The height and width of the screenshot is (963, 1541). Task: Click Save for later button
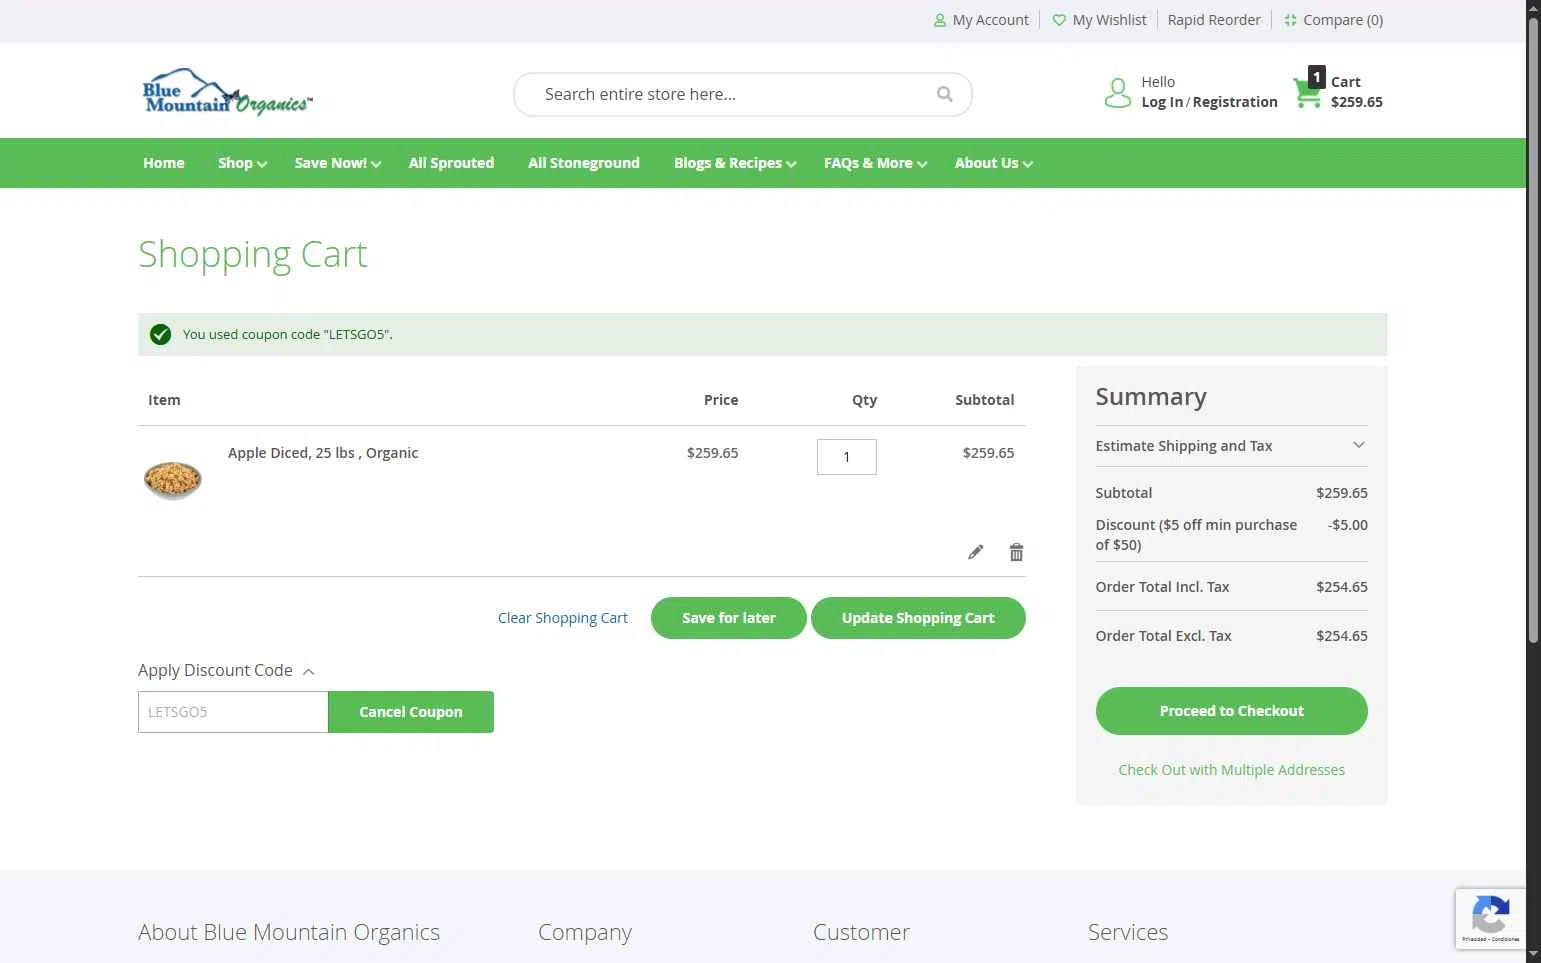[729, 618]
